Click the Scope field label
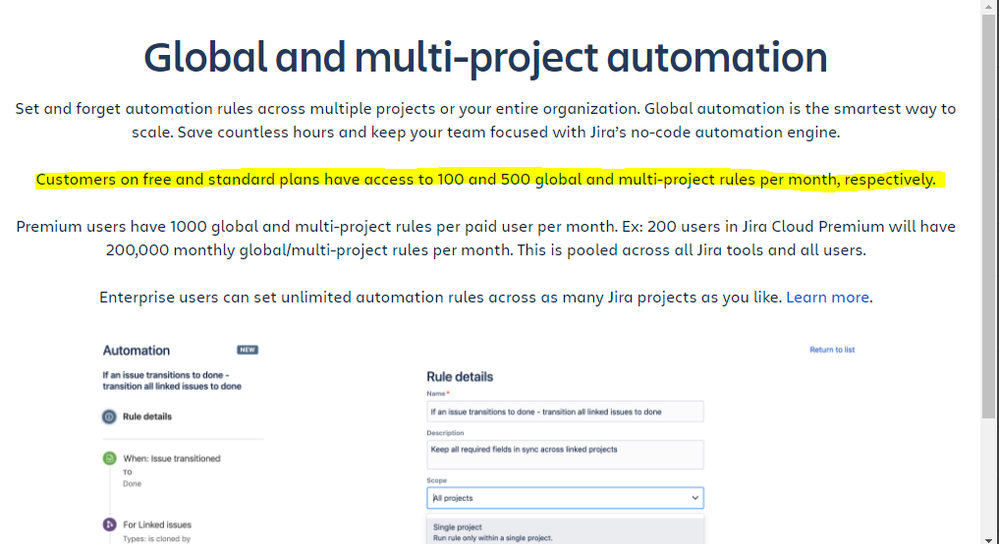 436,480
